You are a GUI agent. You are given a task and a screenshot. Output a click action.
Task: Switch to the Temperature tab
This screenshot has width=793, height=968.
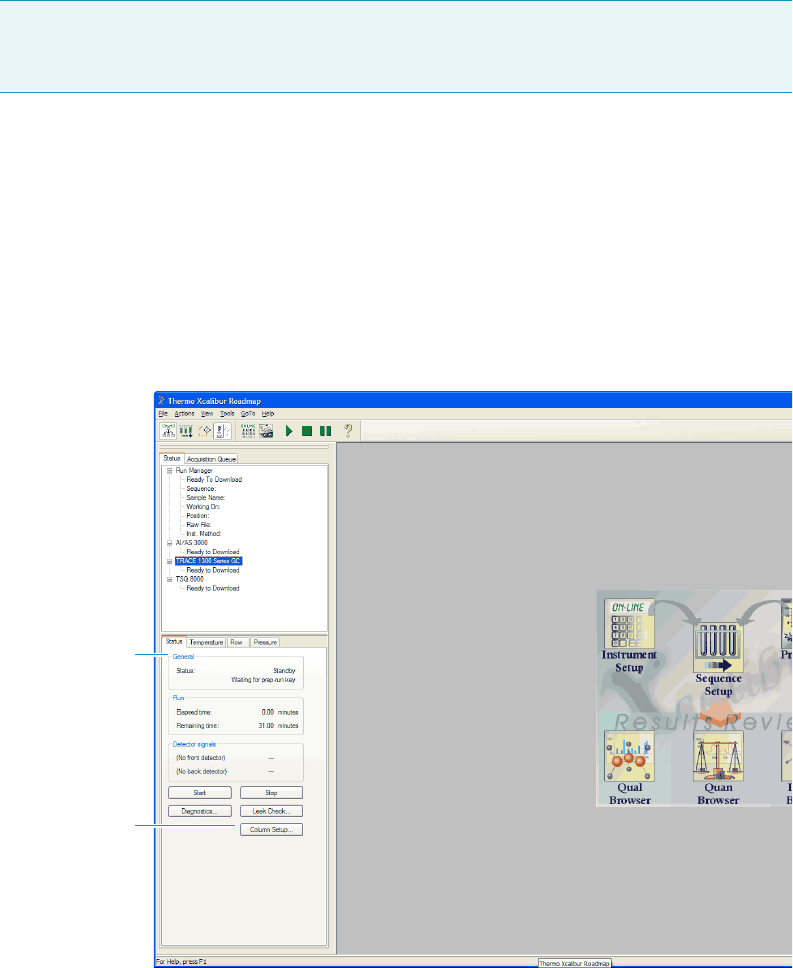click(x=206, y=642)
